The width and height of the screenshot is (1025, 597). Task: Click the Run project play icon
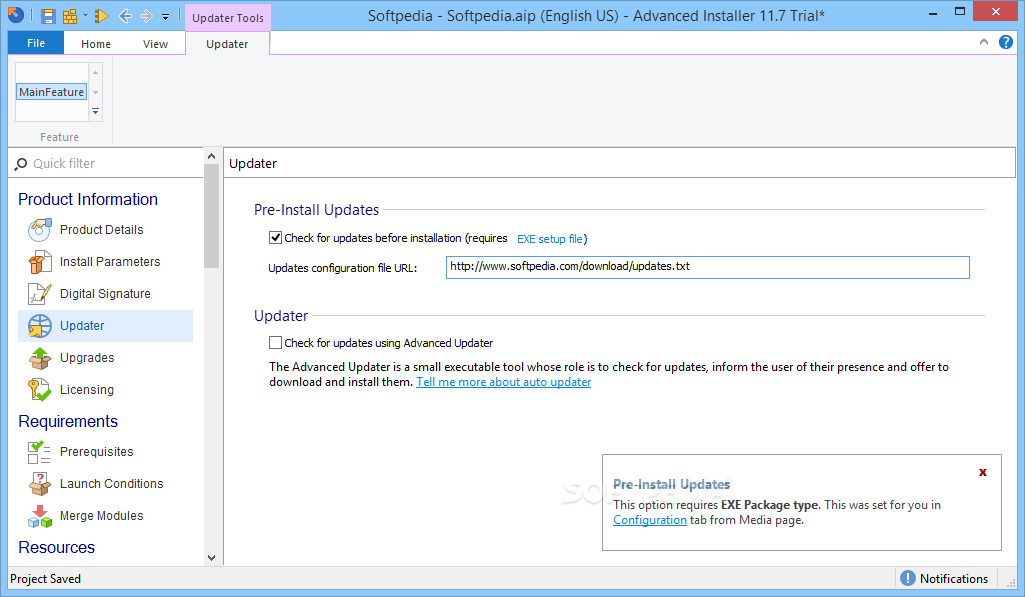pyautogui.click(x=101, y=16)
